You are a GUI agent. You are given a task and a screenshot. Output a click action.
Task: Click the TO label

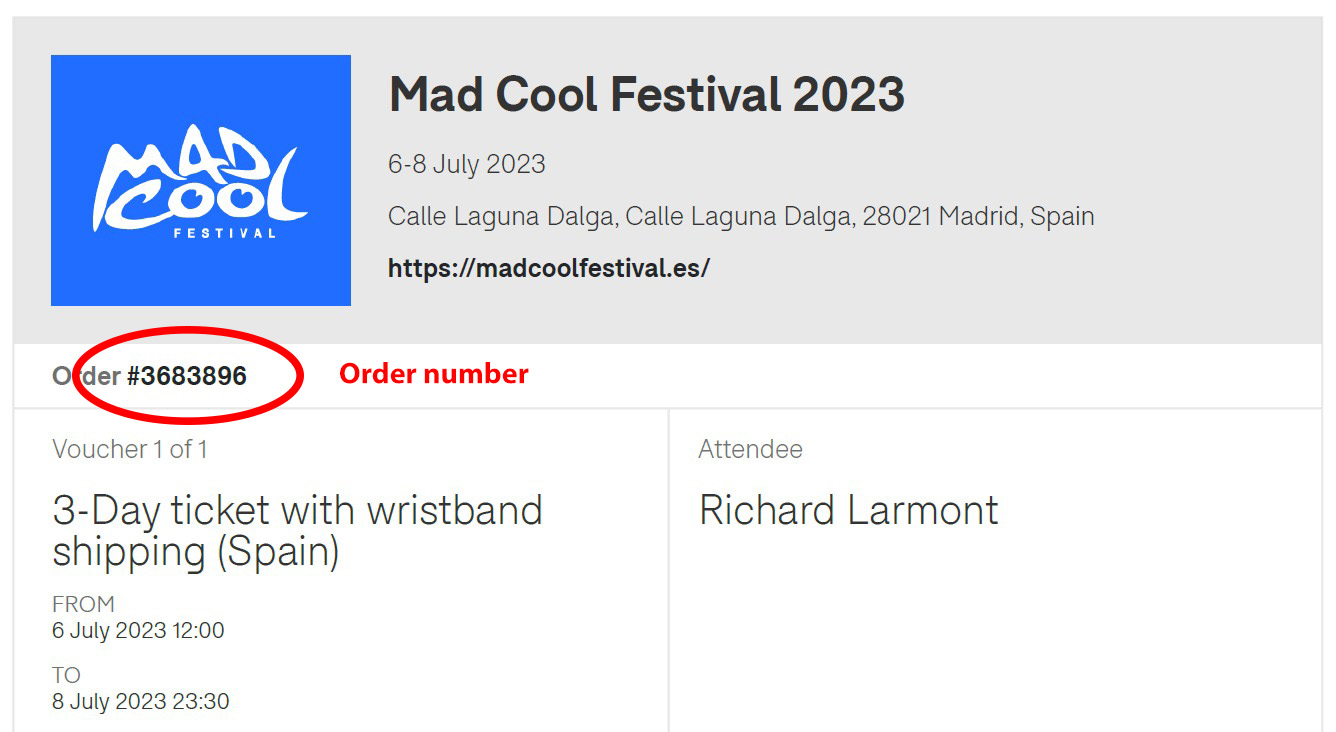(66, 675)
